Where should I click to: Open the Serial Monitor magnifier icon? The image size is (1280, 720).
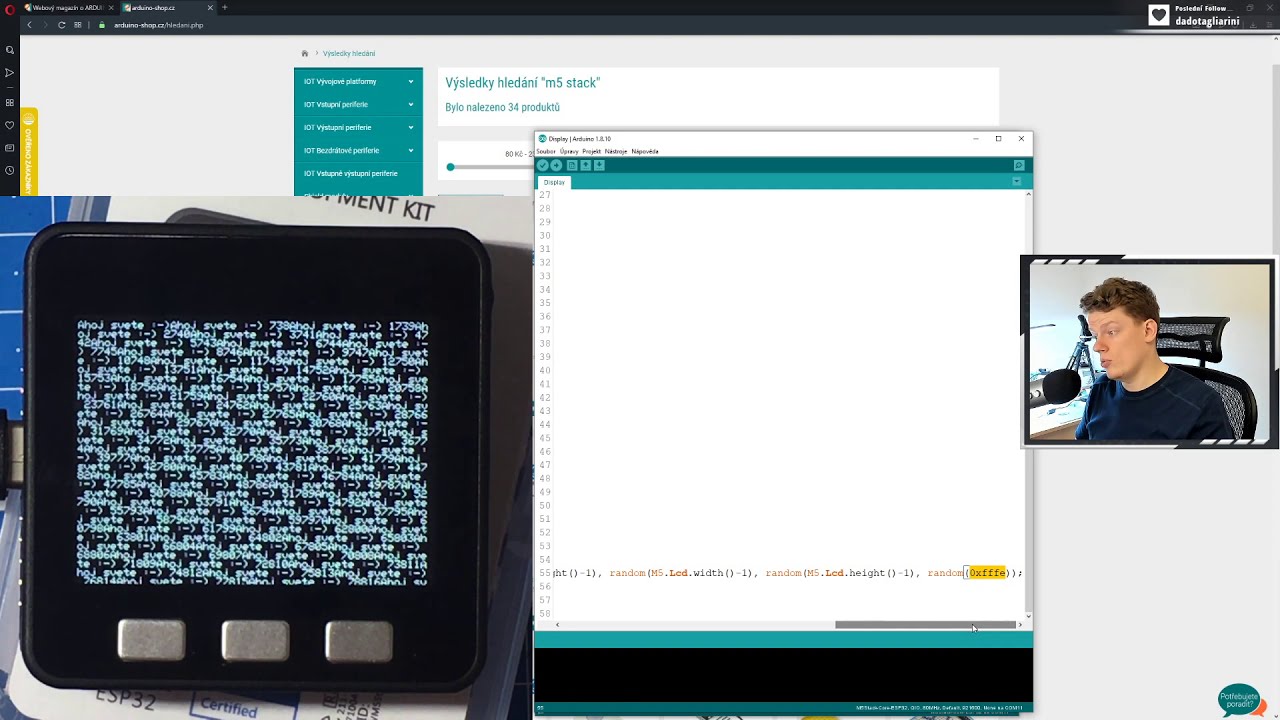click(x=1019, y=166)
